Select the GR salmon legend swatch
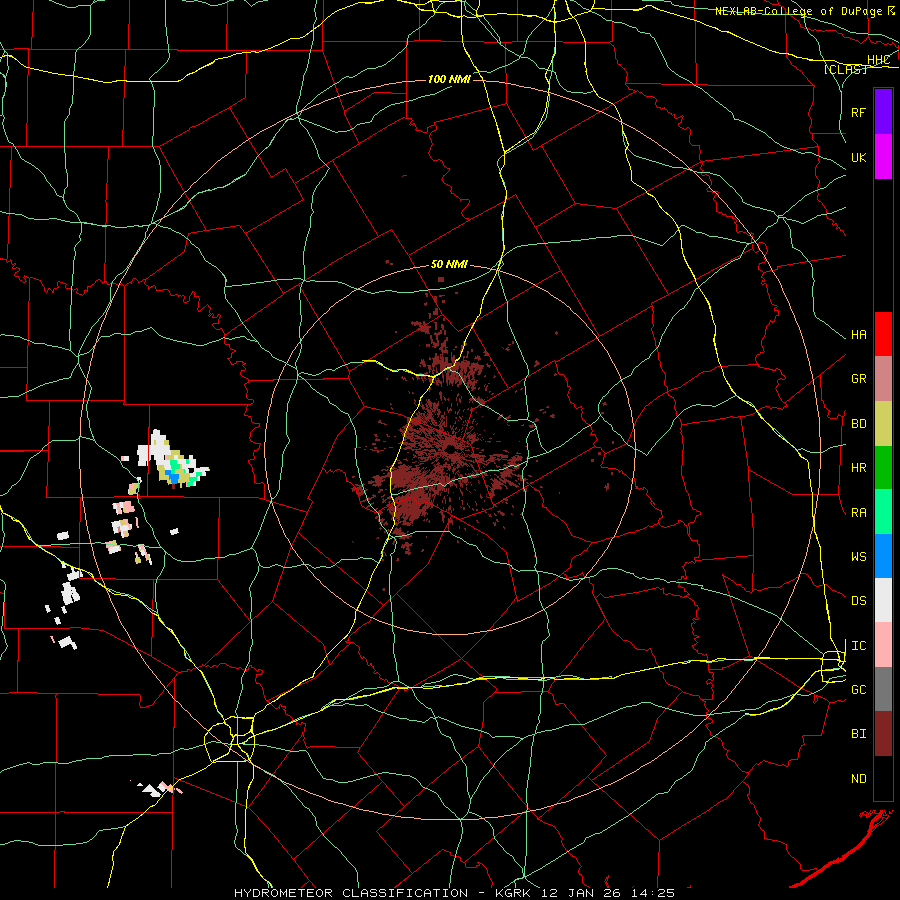900x900 pixels. click(883, 379)
